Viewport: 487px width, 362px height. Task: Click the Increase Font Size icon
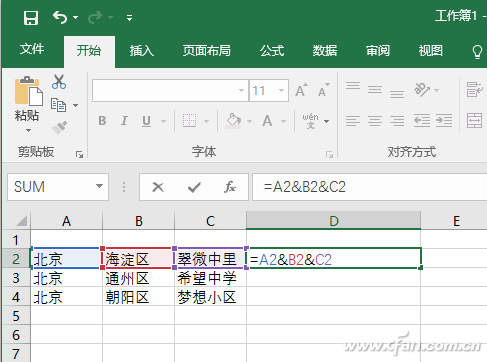301,90
